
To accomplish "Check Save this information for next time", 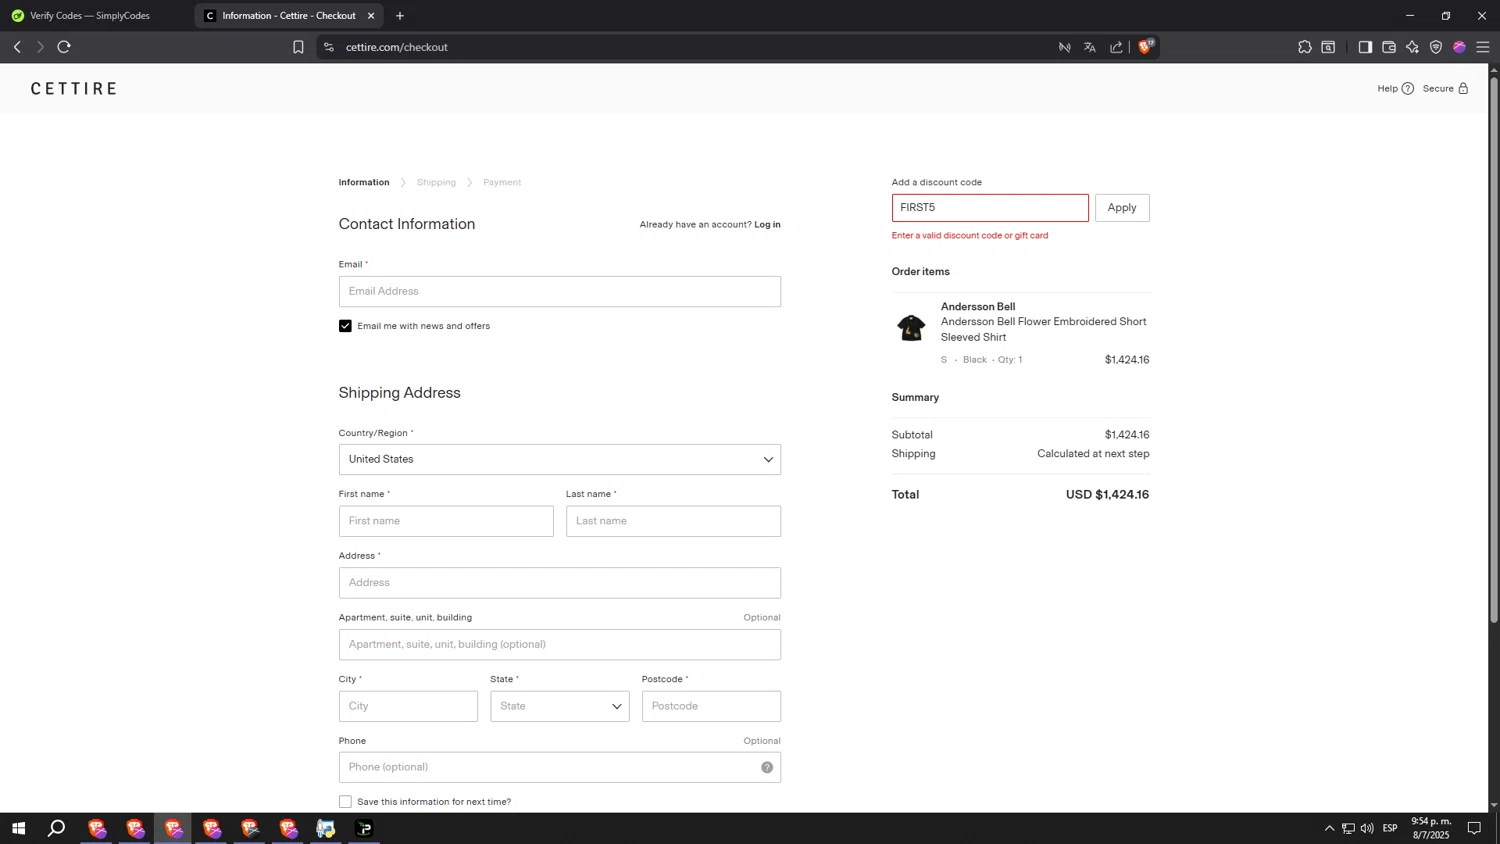I will [345, 802].
